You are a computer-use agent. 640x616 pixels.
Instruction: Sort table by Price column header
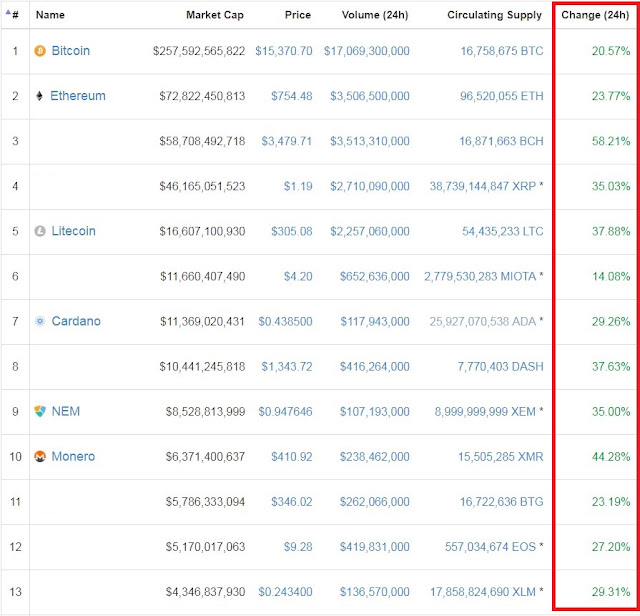[298, 15]
